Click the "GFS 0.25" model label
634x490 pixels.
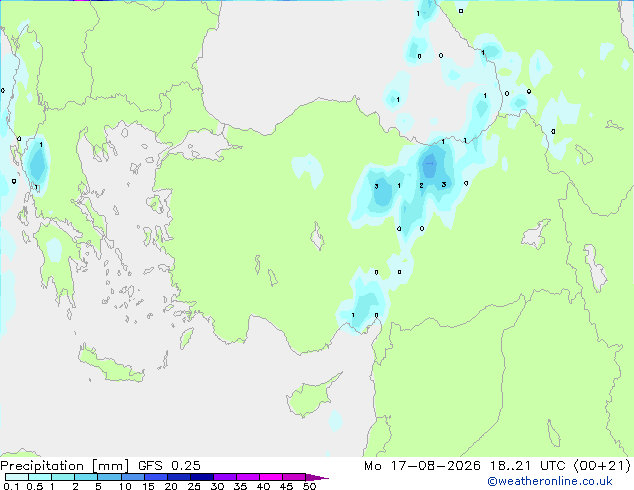point(169,466)
